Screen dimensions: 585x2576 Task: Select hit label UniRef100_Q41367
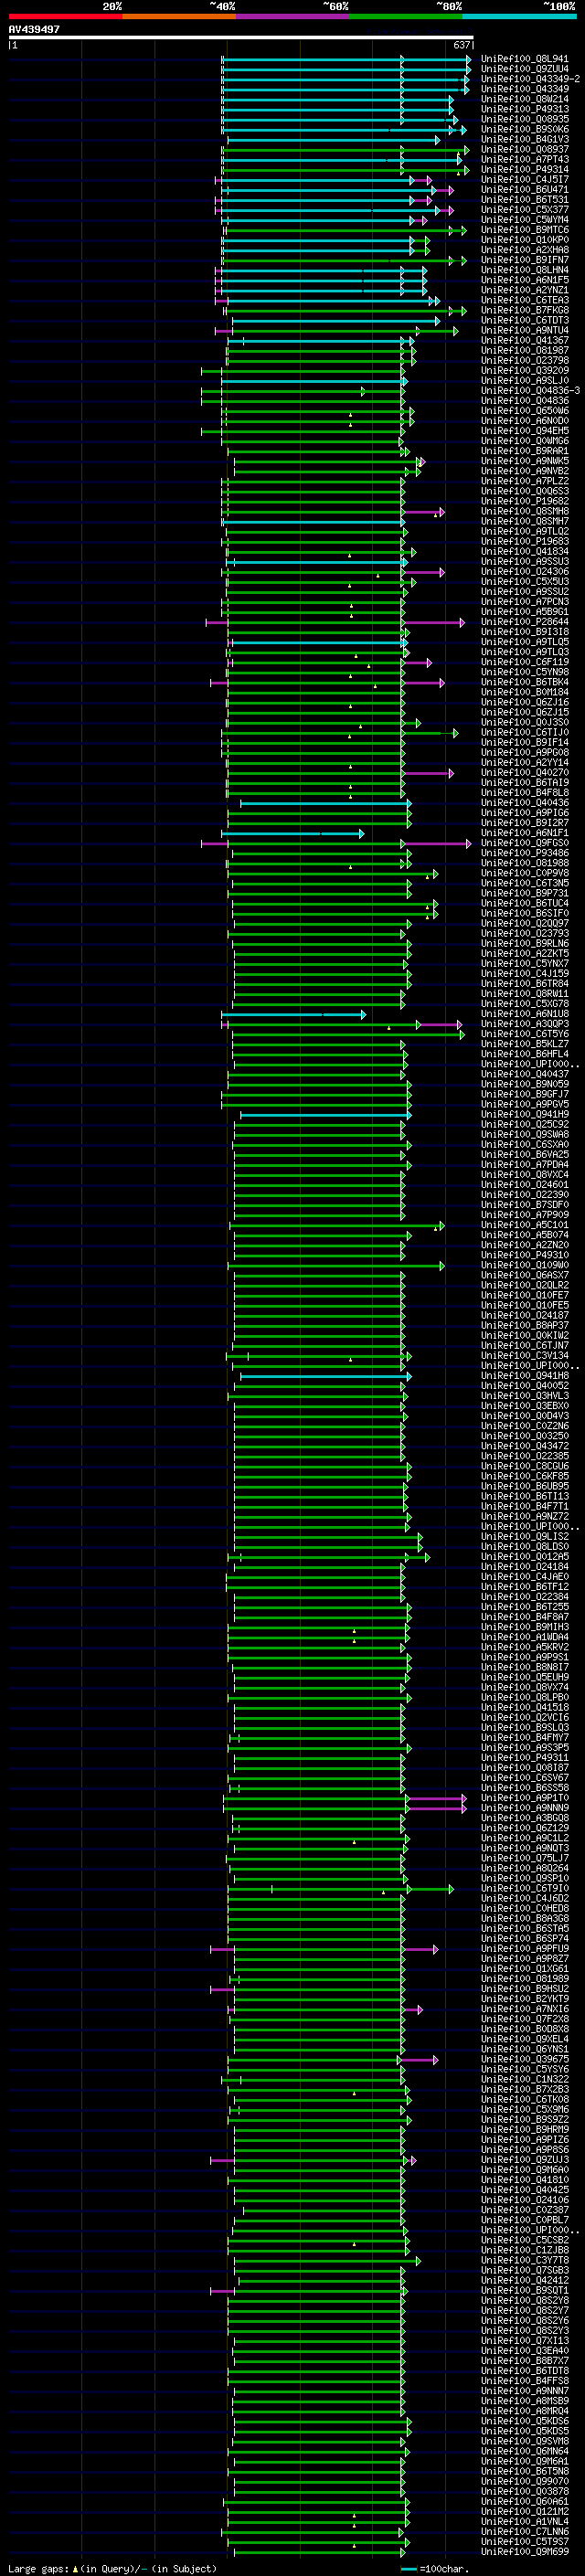click(x=525, y=340)
